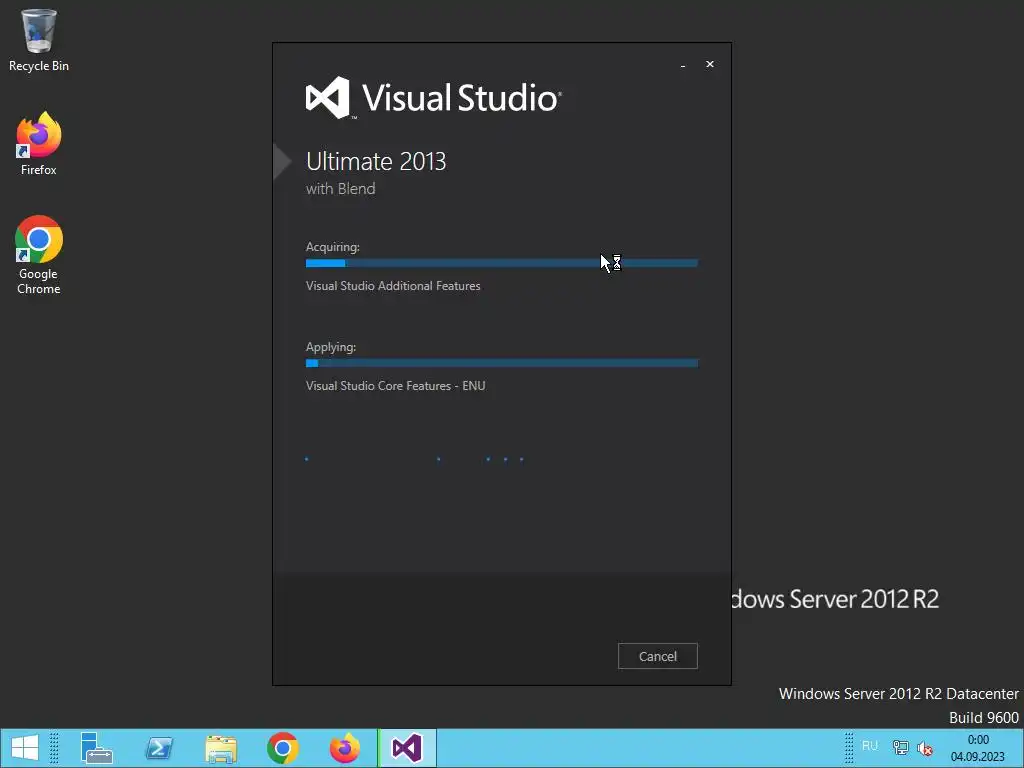Switch to Visual Studio installer taskbar button
The width and height of the screenshot is (1024, 768).
point(407,748)
